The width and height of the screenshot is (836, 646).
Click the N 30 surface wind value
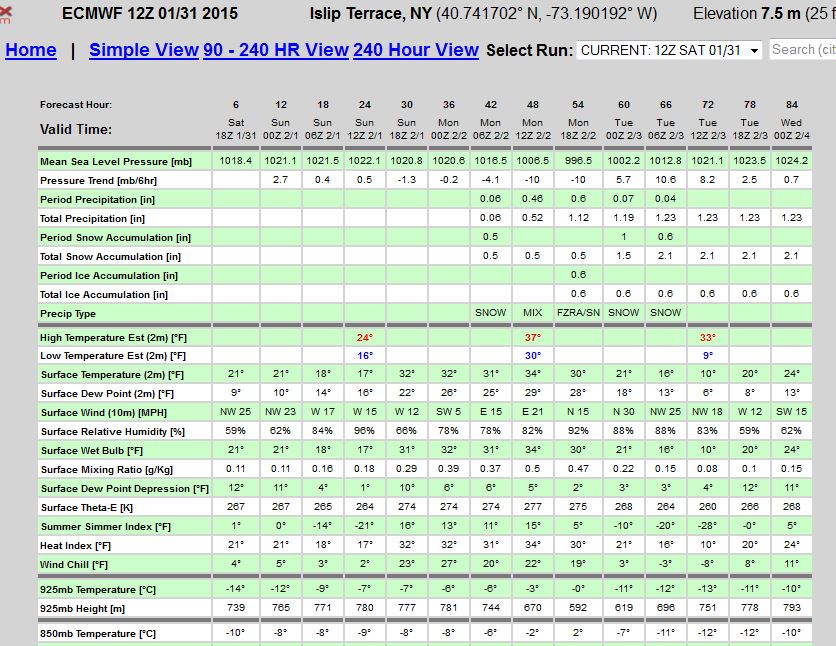point(624,412)
